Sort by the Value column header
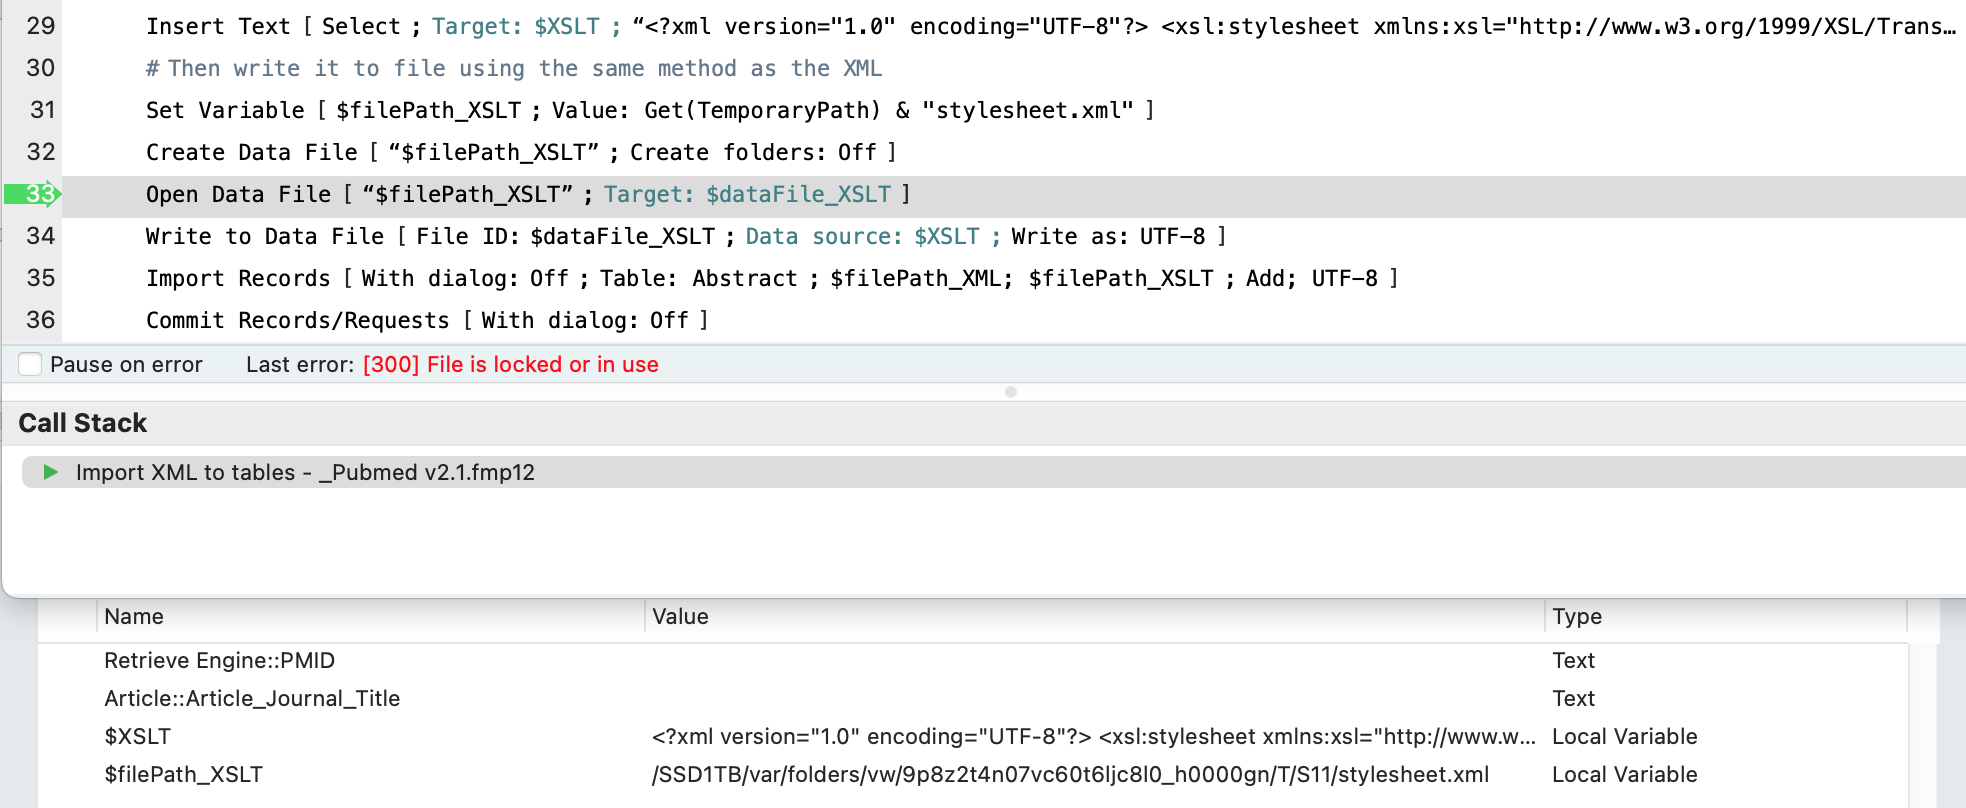1966x808 pixels. click(x=1095, y=617)
